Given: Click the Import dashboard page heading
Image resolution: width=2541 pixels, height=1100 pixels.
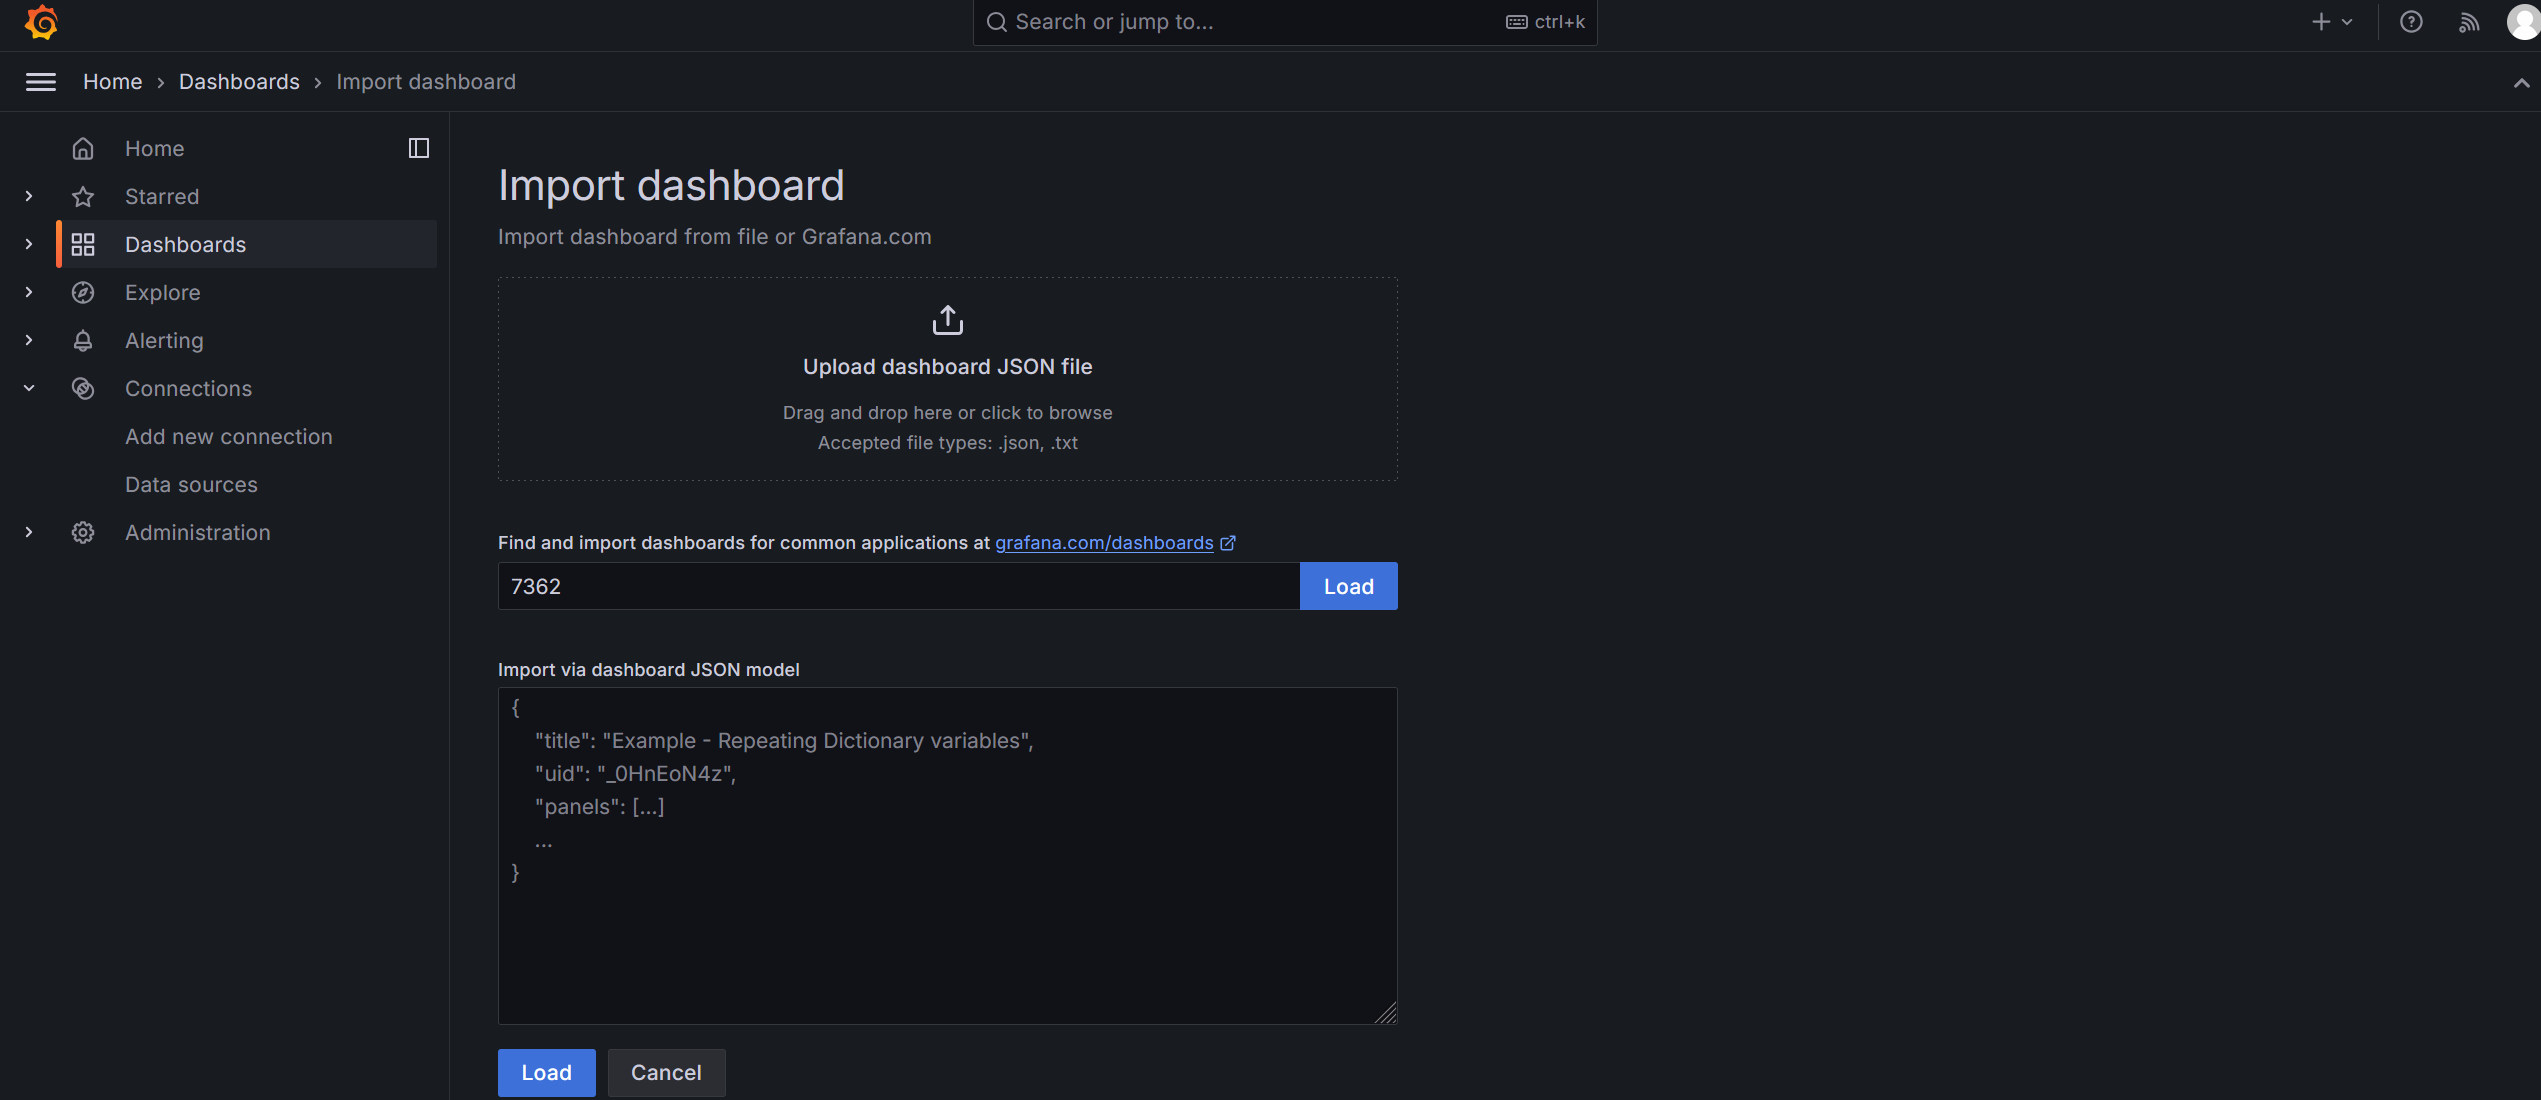Looking at the screenshot, I should 671,186.
